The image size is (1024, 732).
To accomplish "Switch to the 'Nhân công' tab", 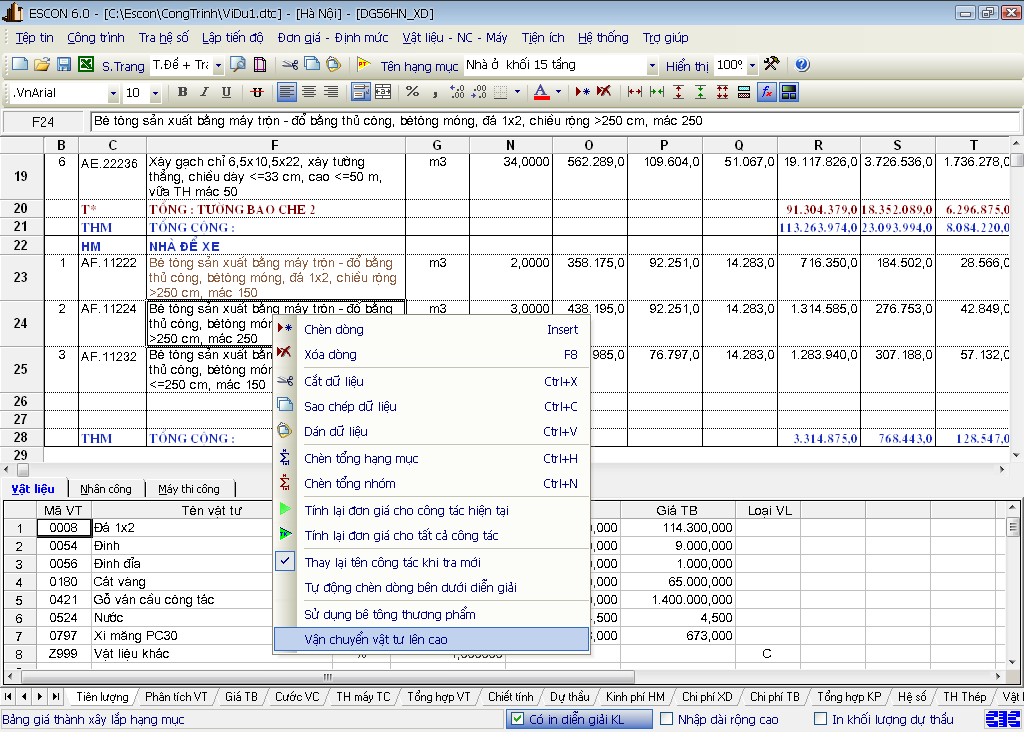I will (106, 489).
